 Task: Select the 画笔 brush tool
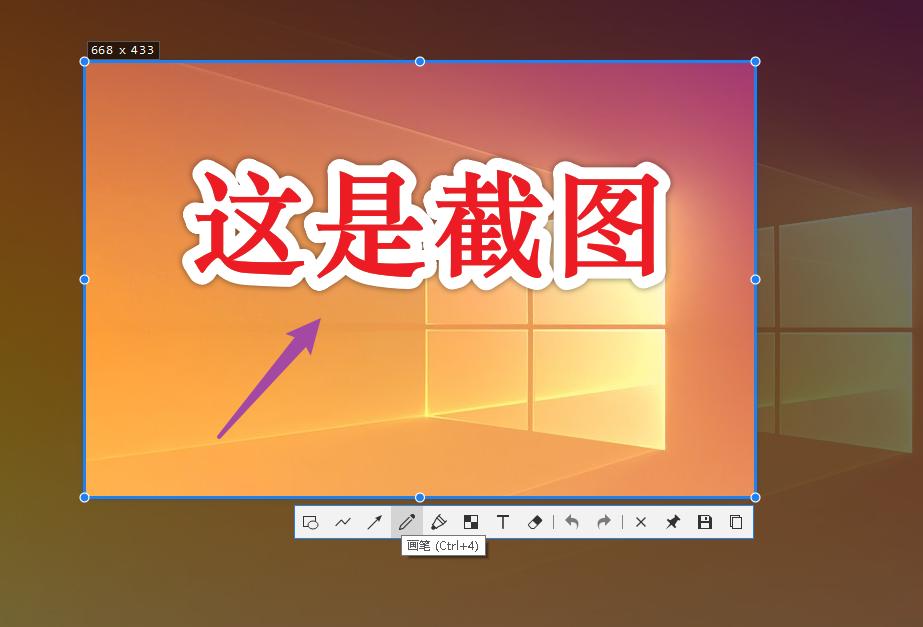[x=407, y=521]
